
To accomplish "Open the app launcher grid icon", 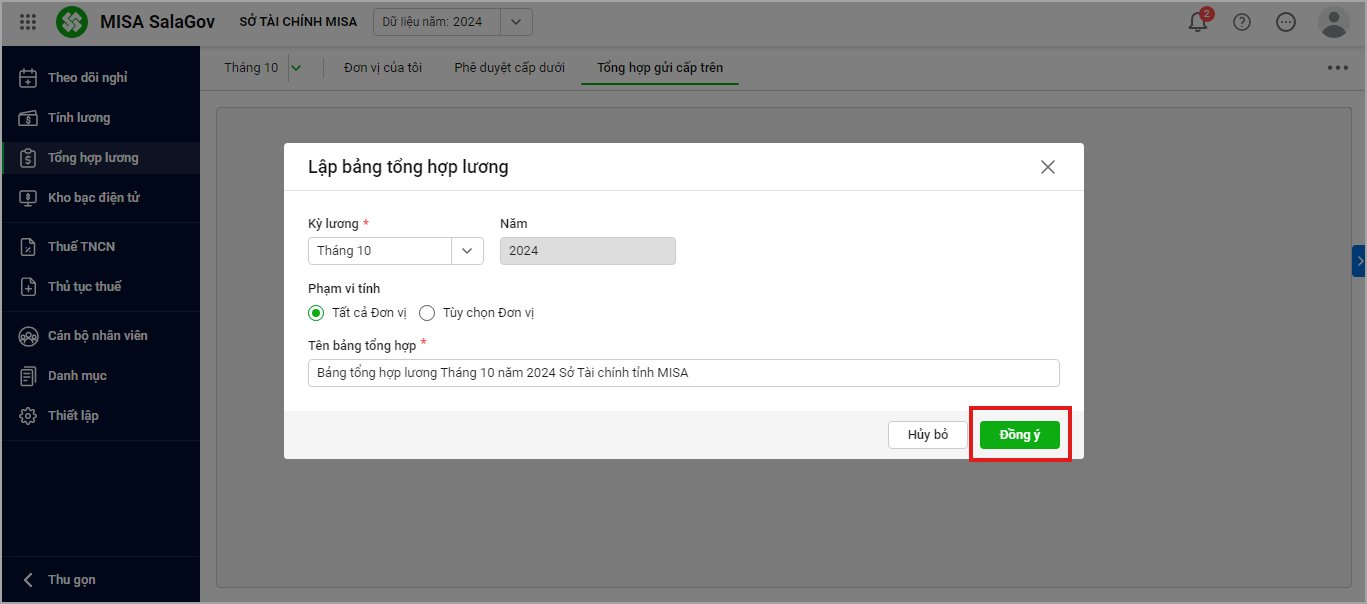I will 28,22.
